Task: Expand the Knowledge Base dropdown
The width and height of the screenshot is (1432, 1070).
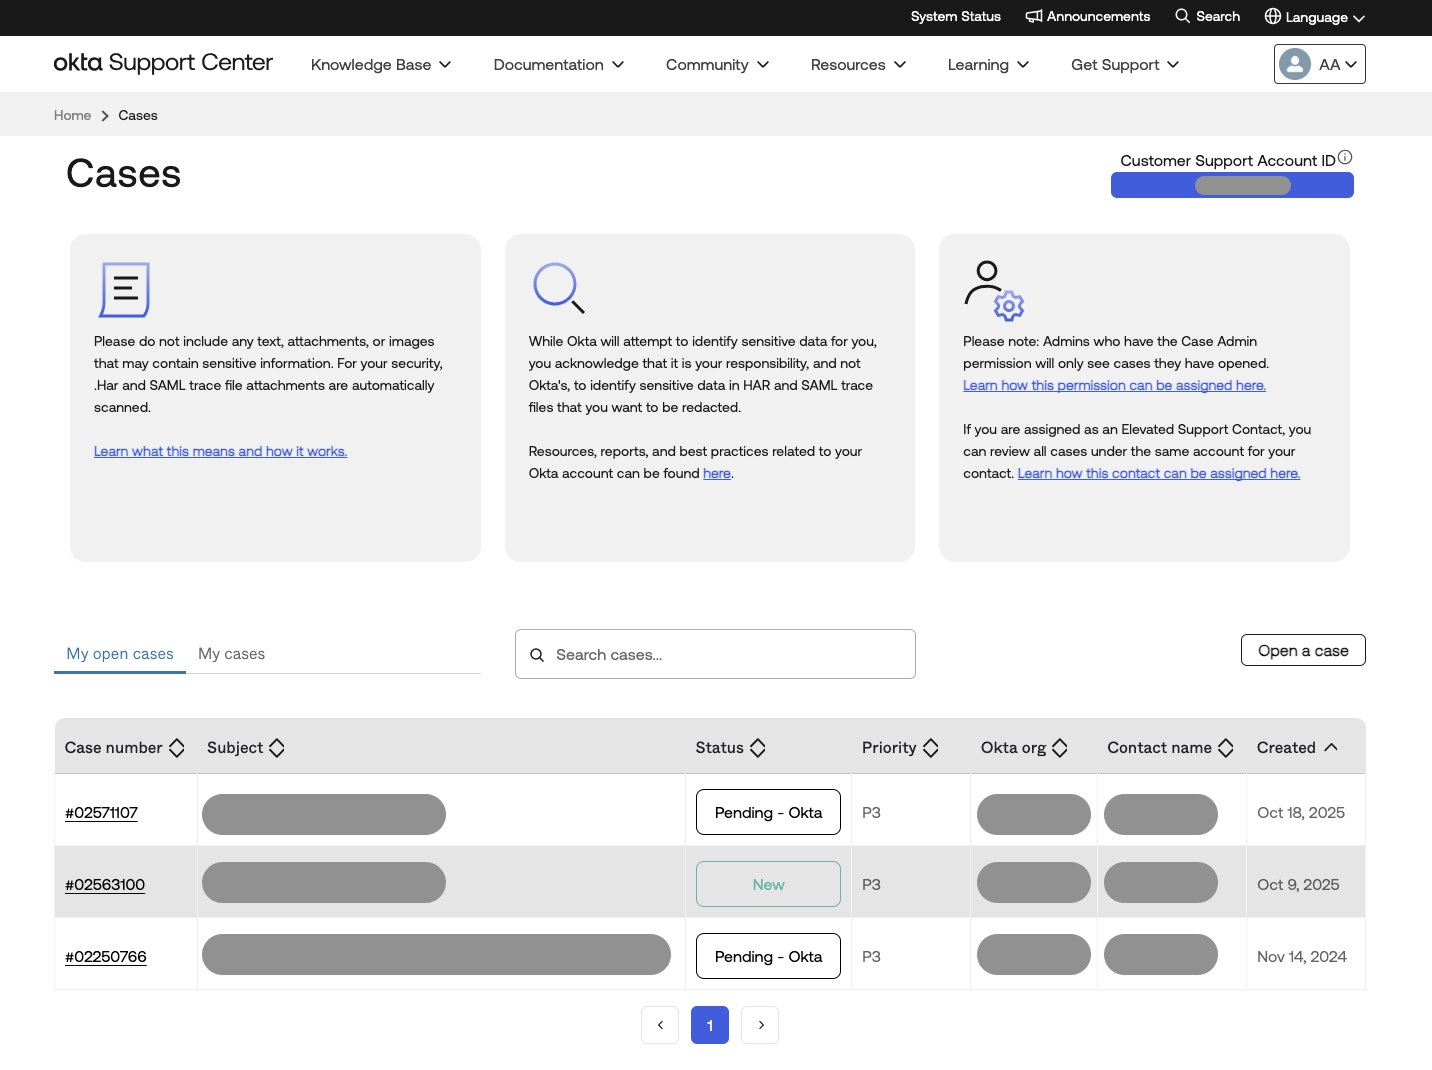Action: [380, 64]
